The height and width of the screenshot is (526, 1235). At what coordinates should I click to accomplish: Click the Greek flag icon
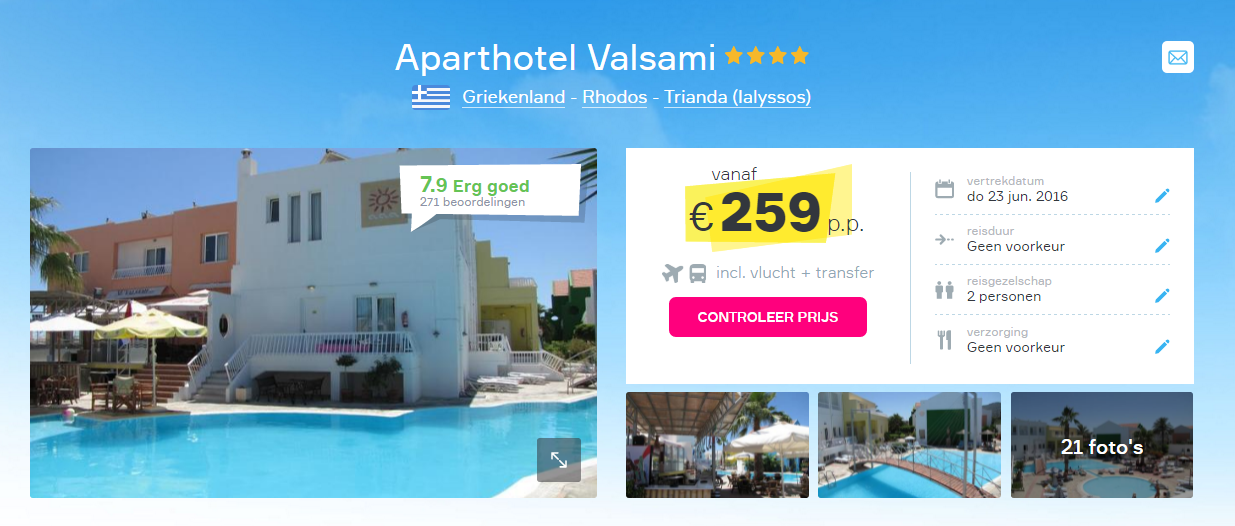tap(431, 97)
